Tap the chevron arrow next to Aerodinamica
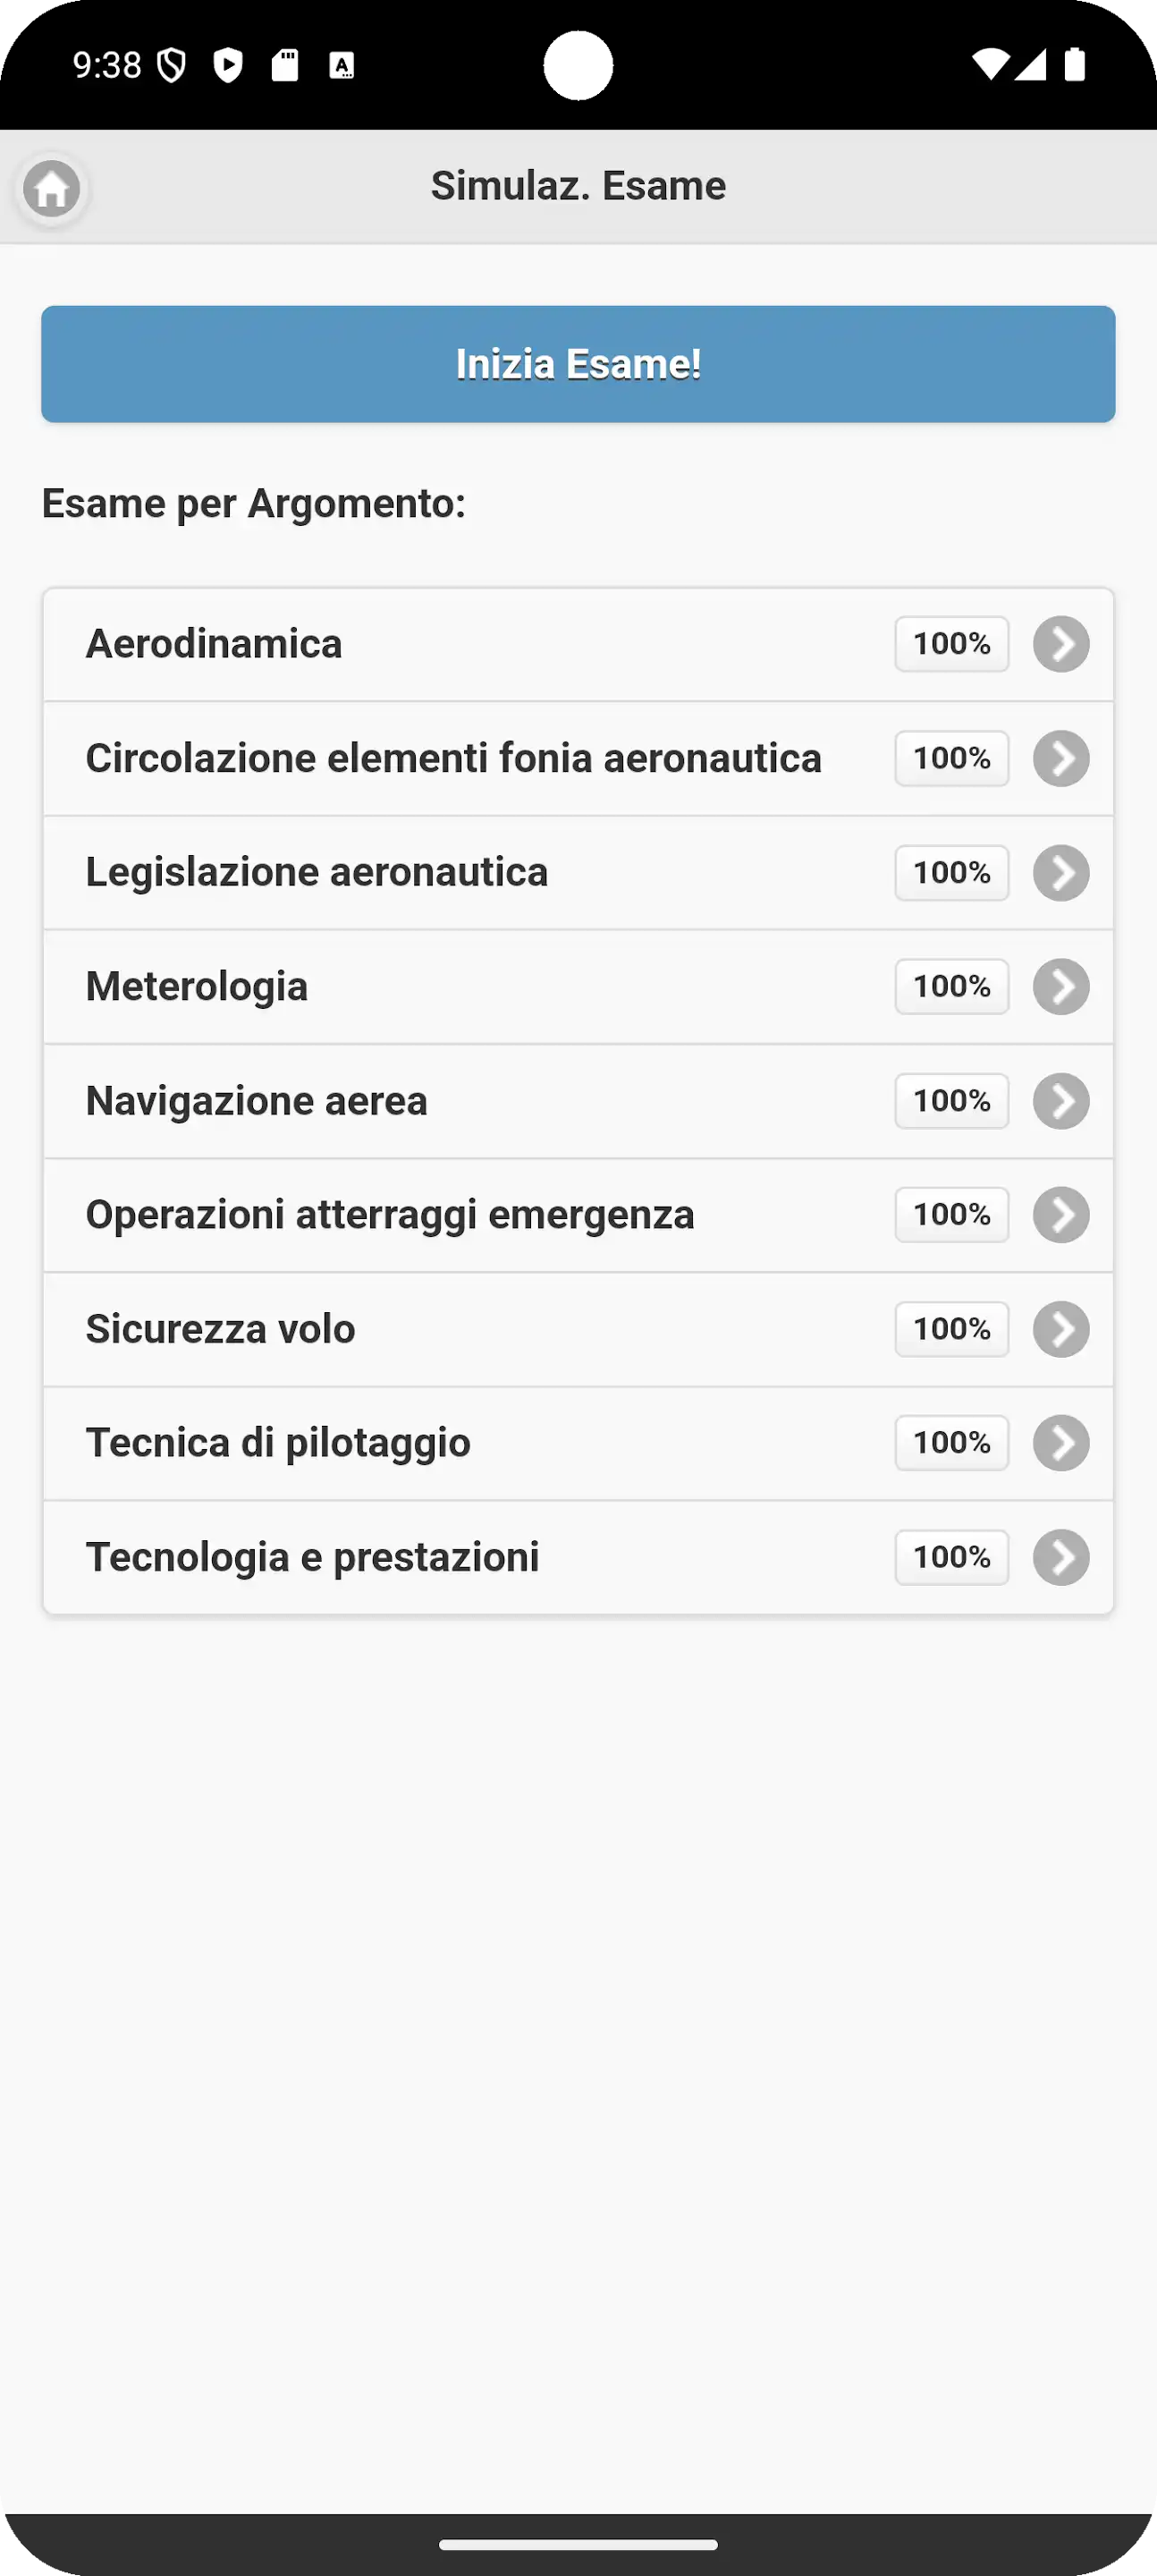1157x2576 pixels. (1061, 644)
